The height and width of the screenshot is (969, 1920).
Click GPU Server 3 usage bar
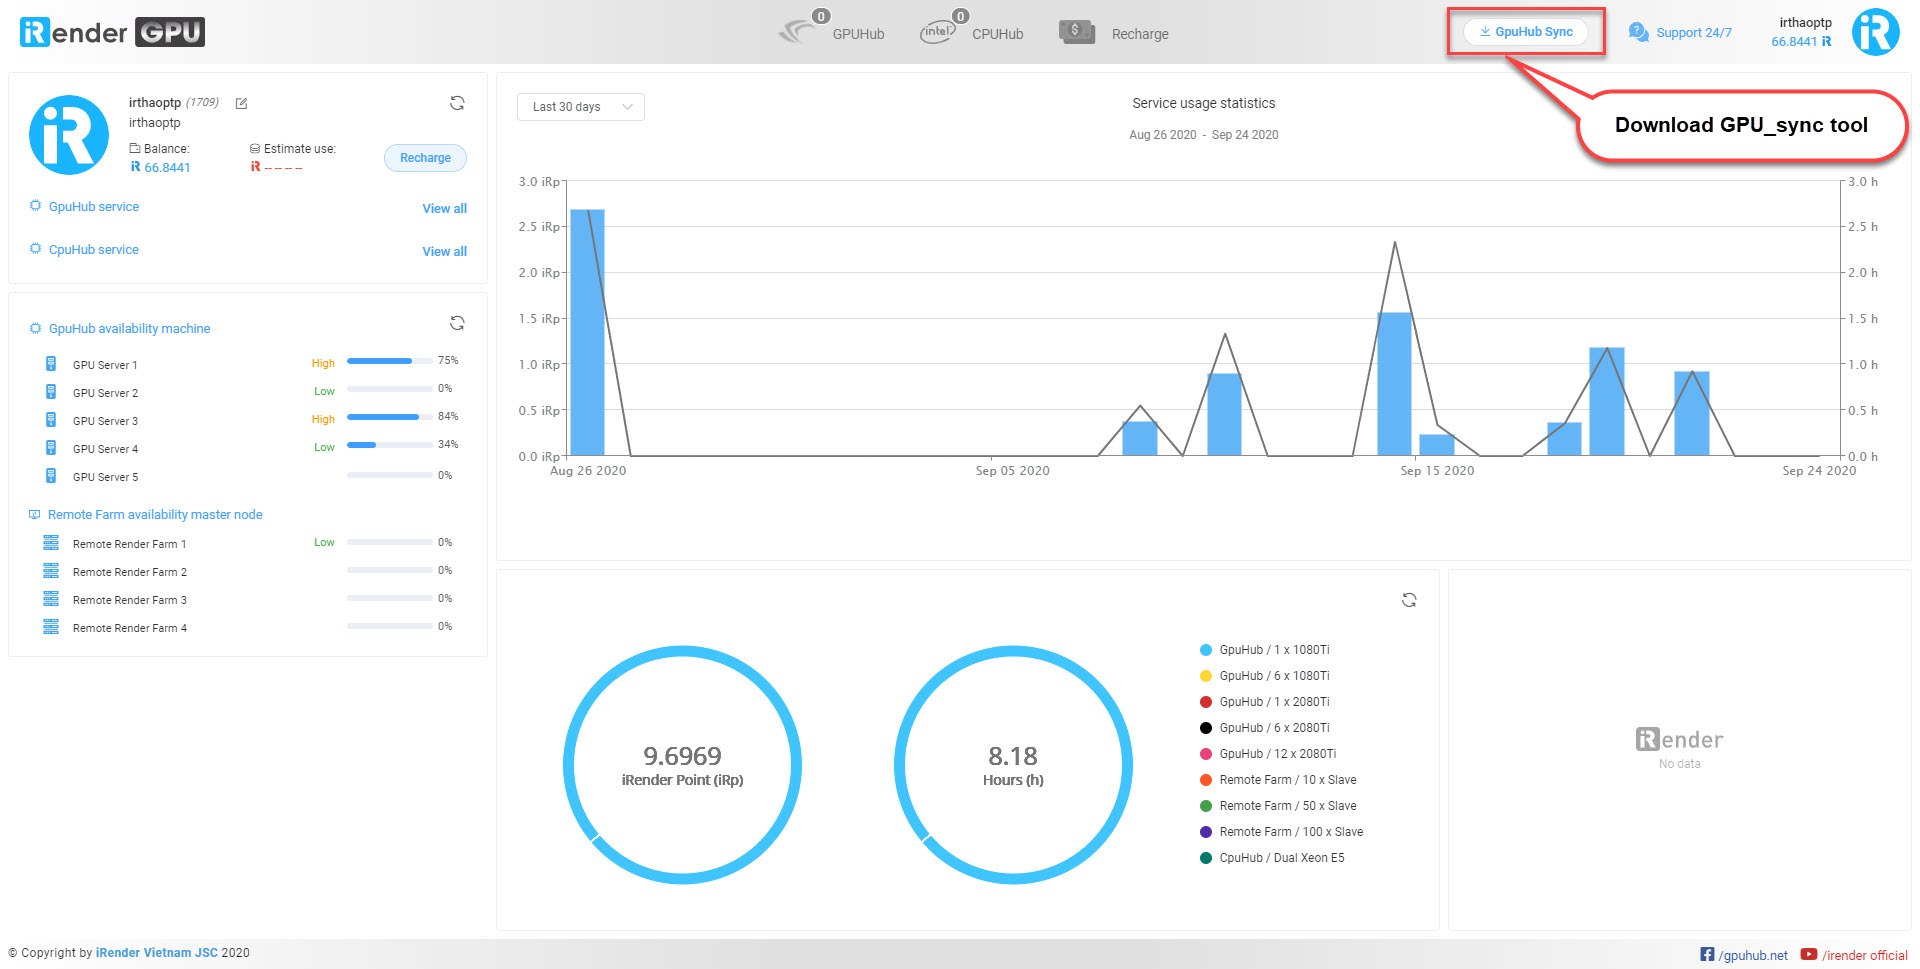(389, 417)
